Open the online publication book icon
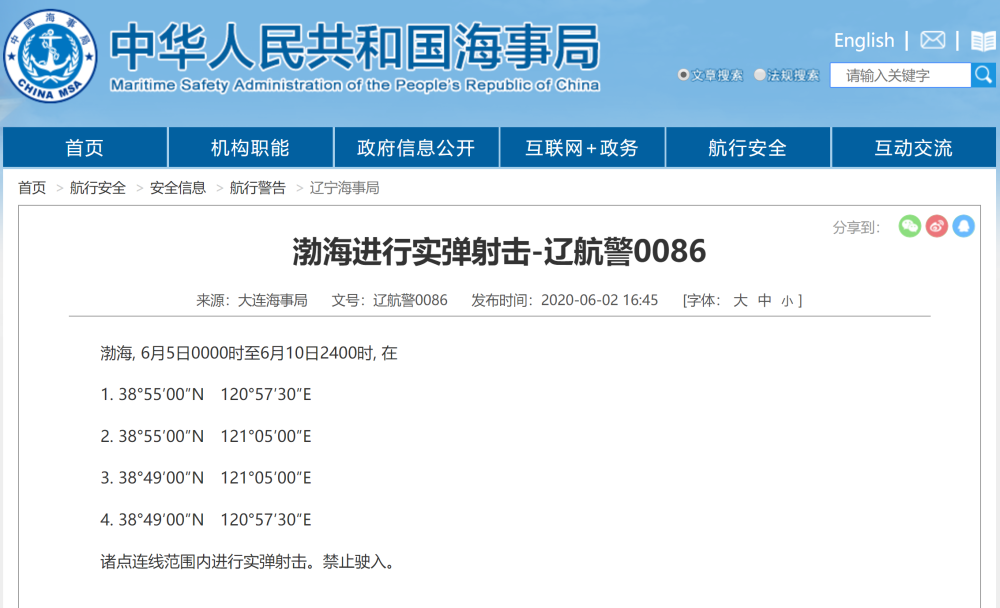 point(984,41)
